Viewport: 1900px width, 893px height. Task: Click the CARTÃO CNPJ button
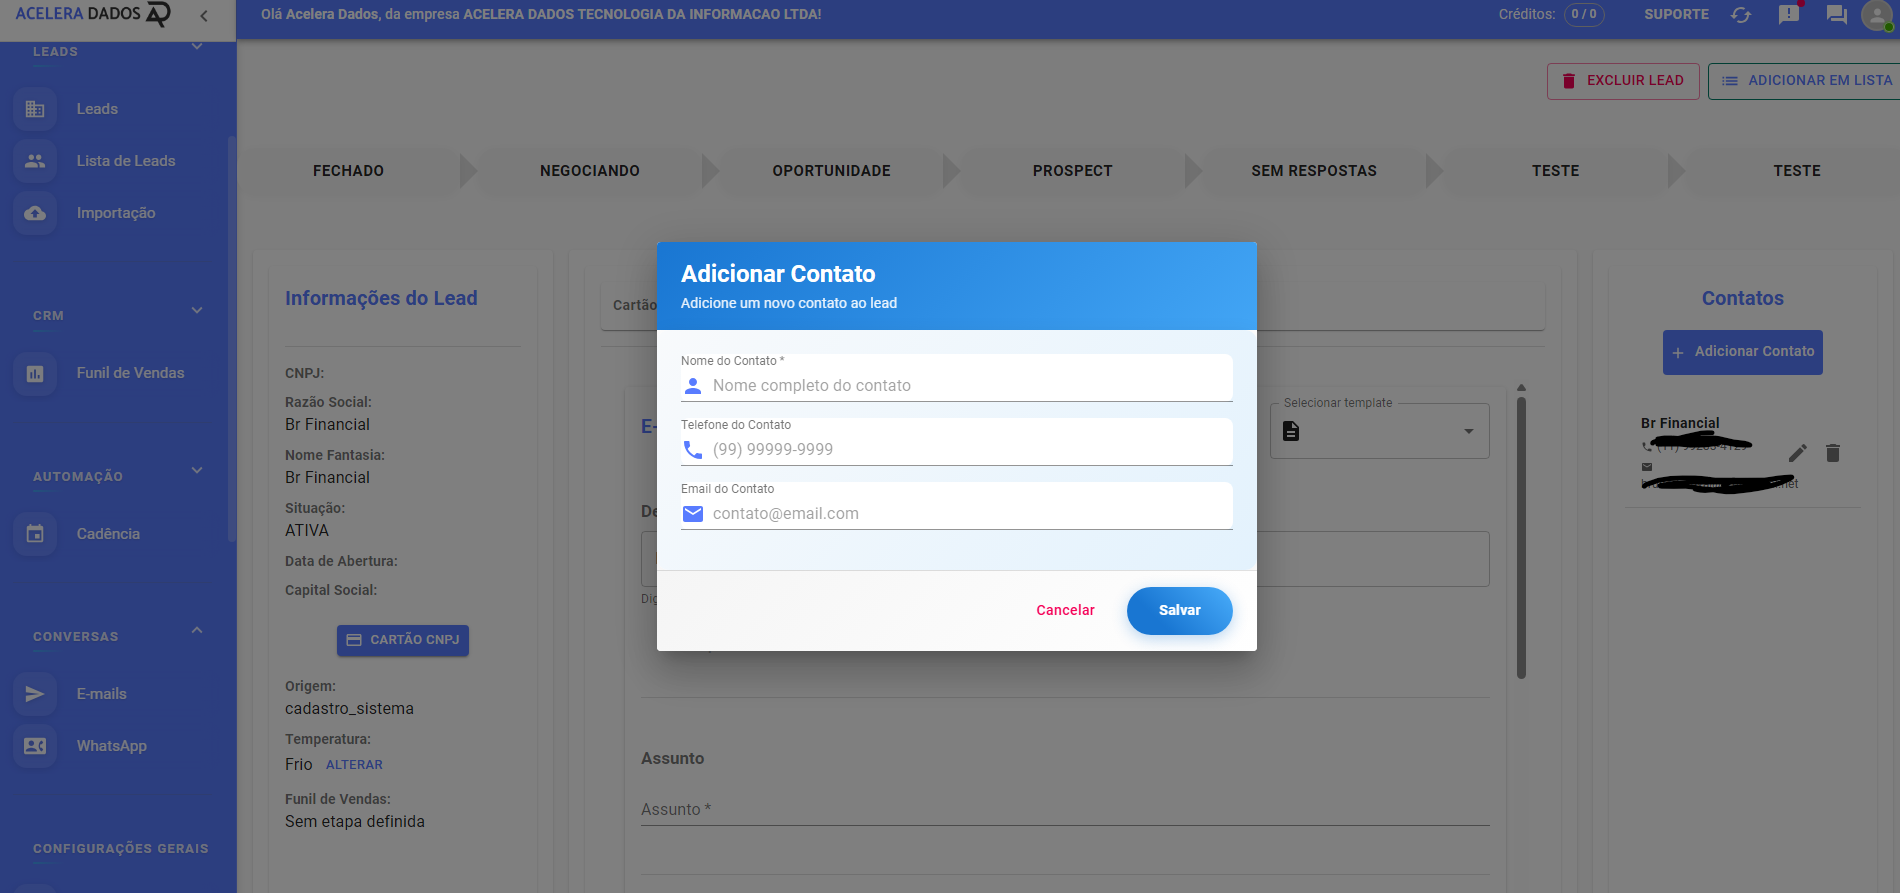(403, 640)
